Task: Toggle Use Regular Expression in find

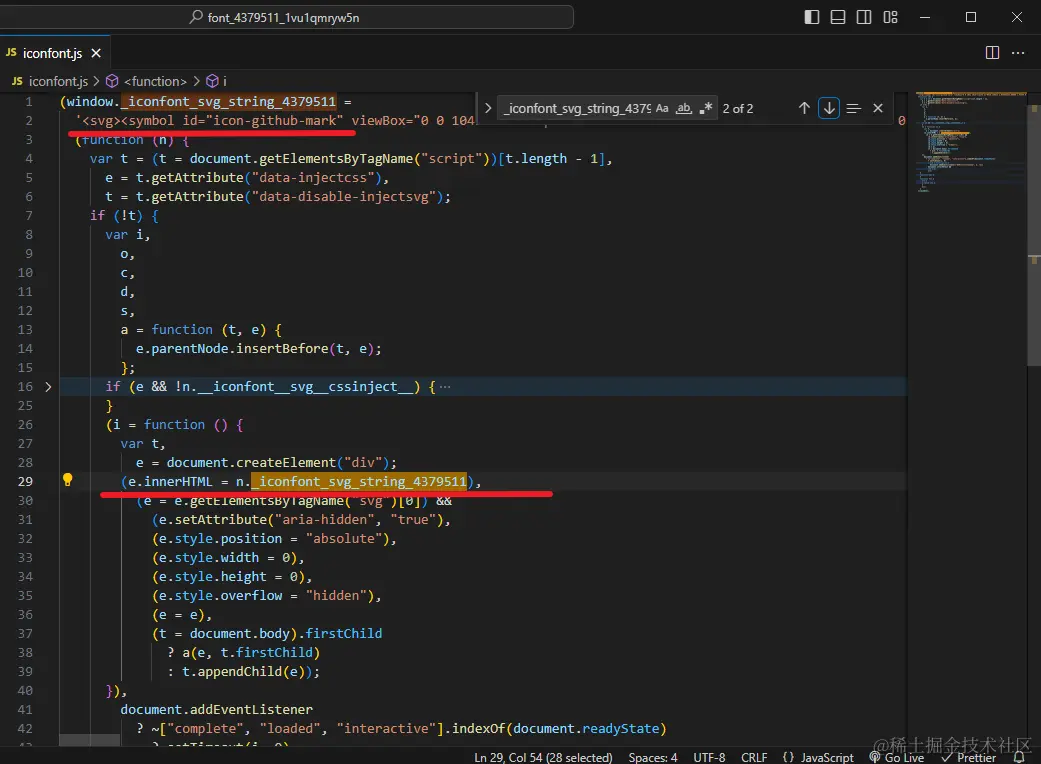Action: [x=706, y=108]
